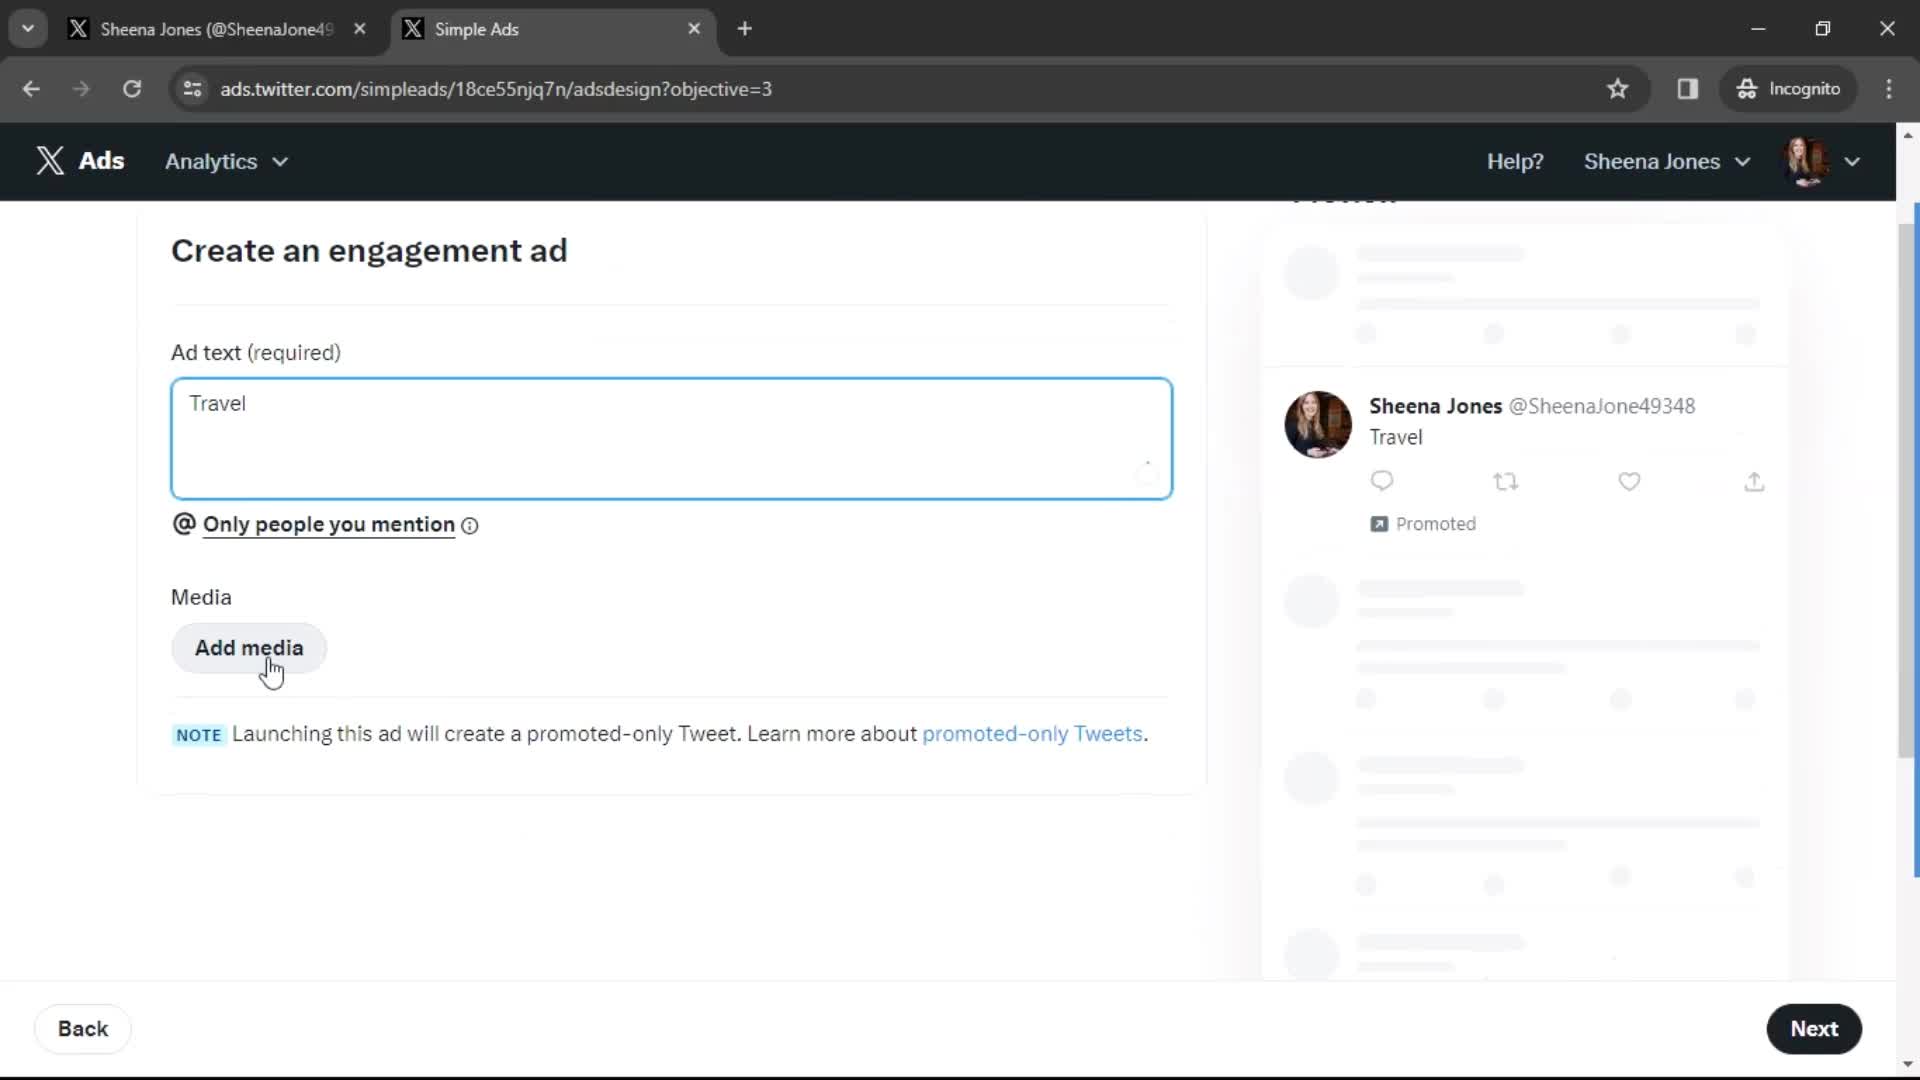Click the promoted-only Tweets hyperlink
This screenshot has width=1920, height=1080.
coord(1033,735)
